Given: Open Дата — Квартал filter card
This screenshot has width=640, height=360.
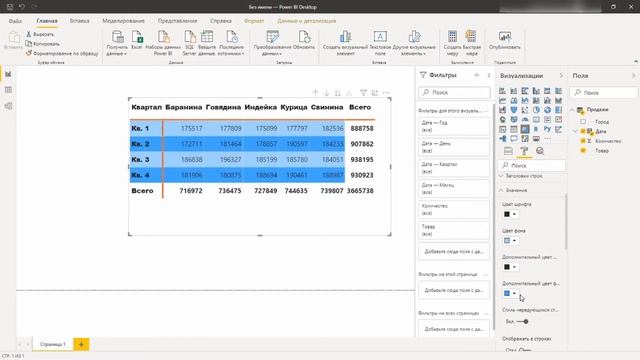Looking at the screenshot, I should tap(454, 168).
